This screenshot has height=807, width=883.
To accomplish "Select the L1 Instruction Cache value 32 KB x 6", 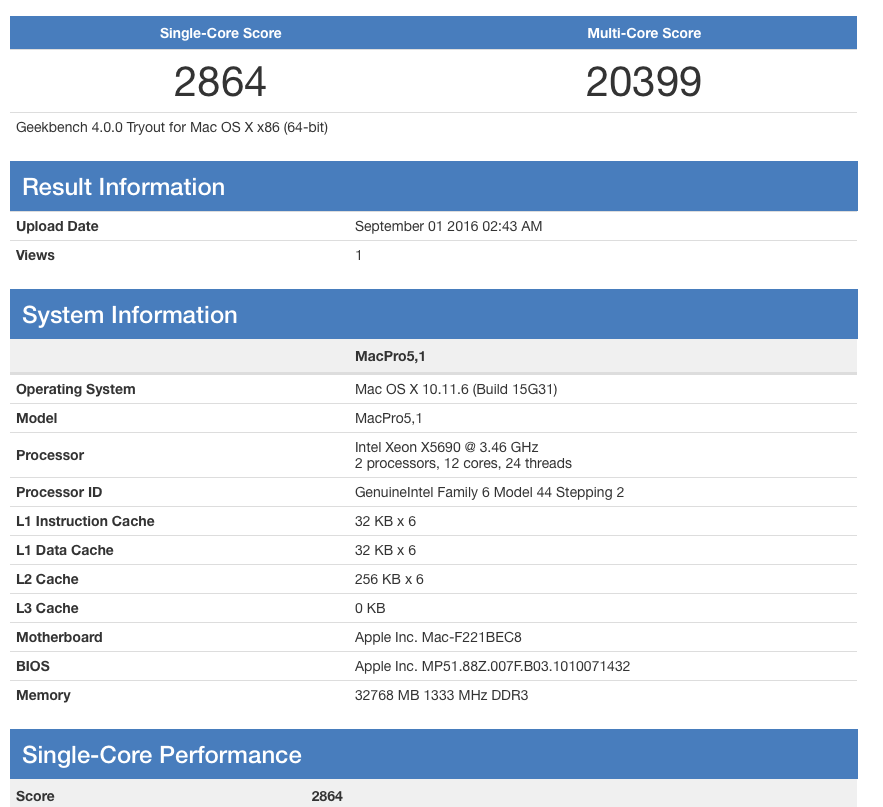I will click(385, 521).
